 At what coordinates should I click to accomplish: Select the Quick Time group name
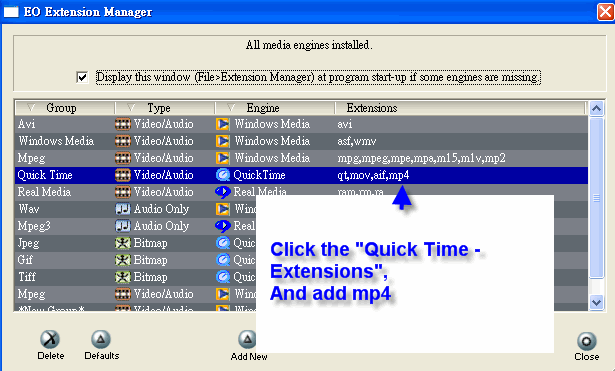45,175
